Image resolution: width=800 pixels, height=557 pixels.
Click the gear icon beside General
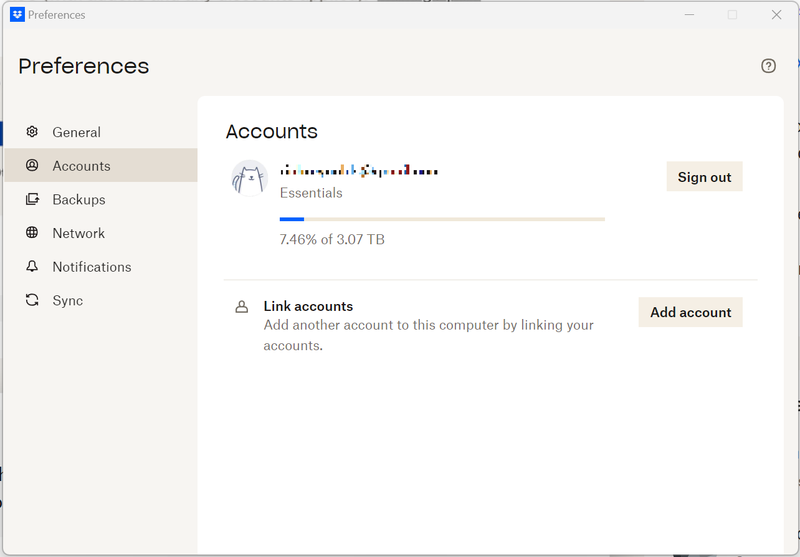(32, 132)
